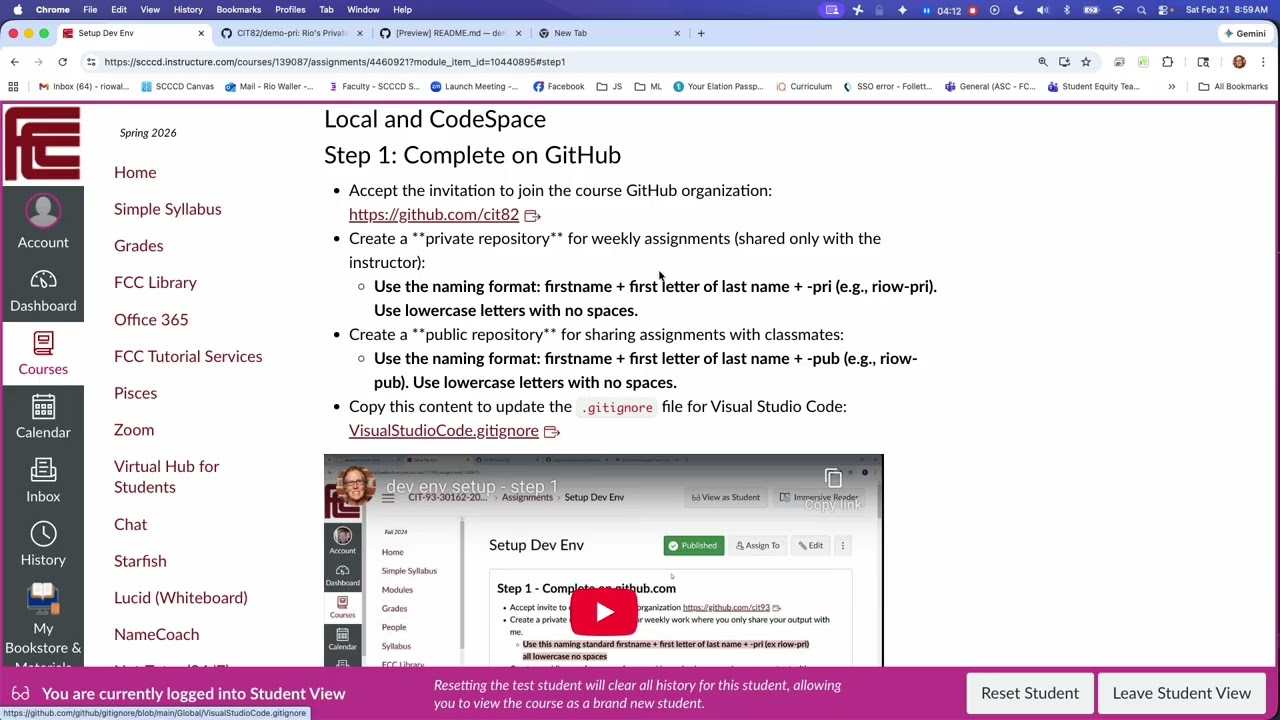Viewport: 1280px width, 720px height.
Task: Close the Setup Dev Env tab
Action: coord(201,33)
